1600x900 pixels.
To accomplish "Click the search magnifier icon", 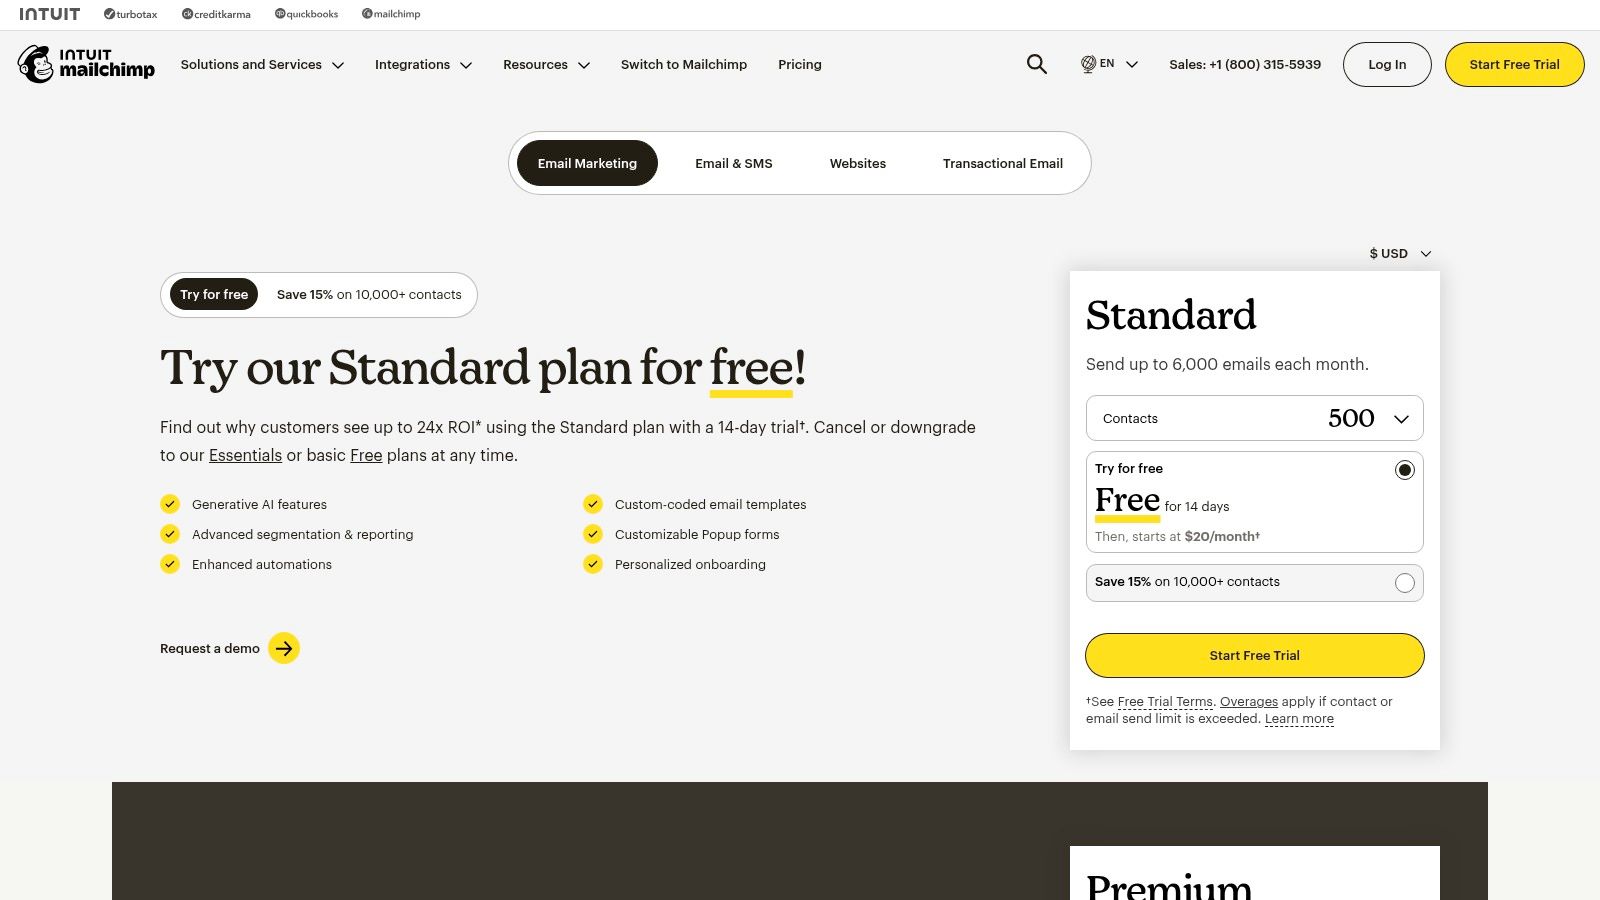I will tap(1037, 64).
